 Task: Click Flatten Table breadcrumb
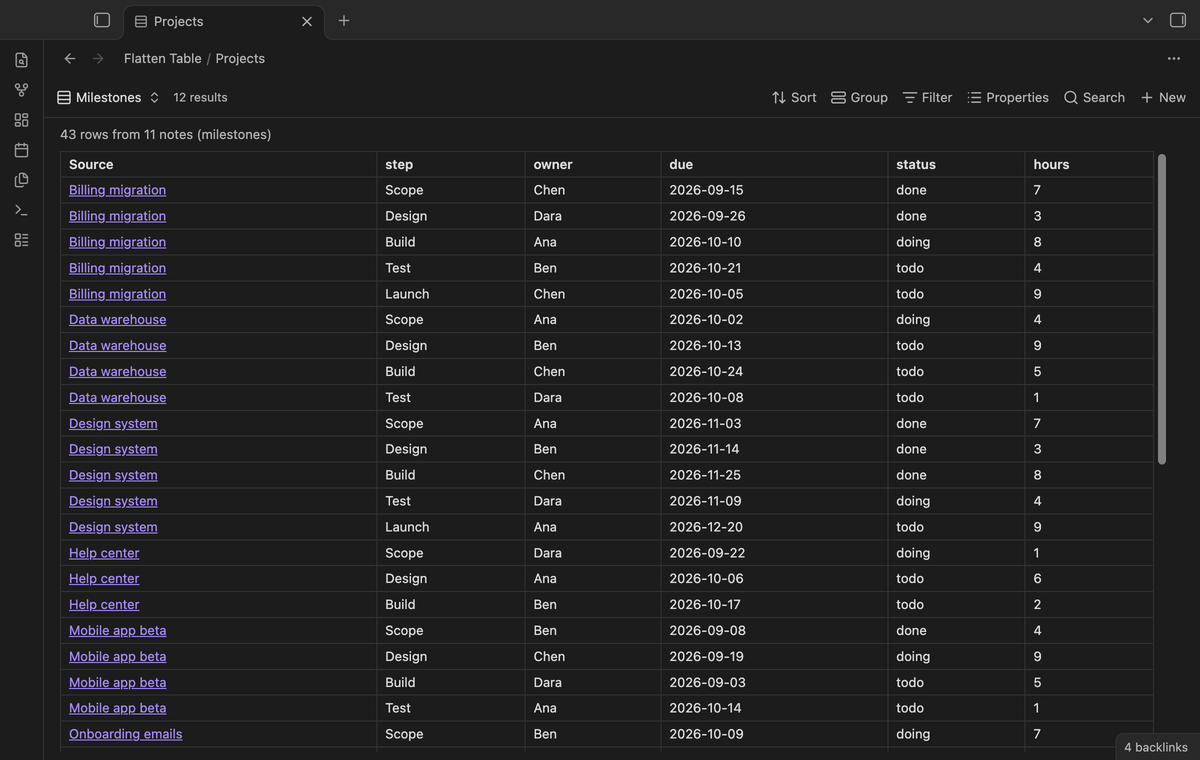(163, 58)
